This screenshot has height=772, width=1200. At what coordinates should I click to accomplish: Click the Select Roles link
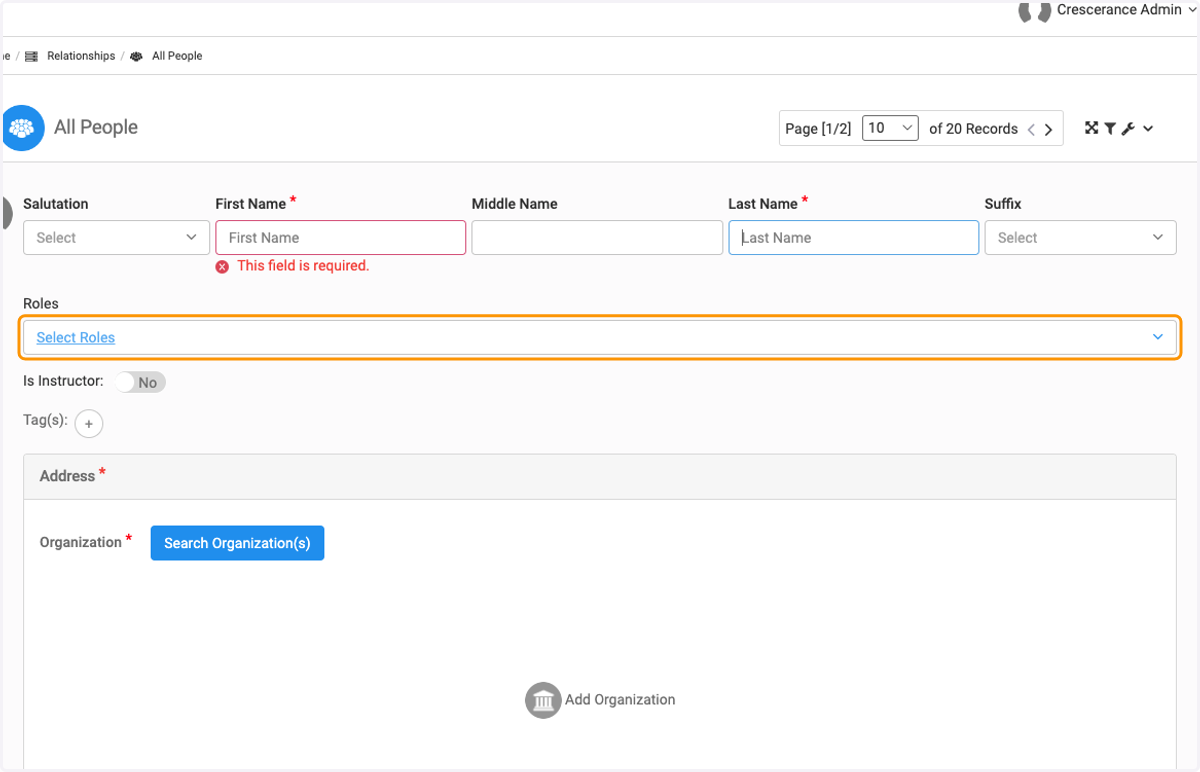pyautogui.click(x=76, y=338)
